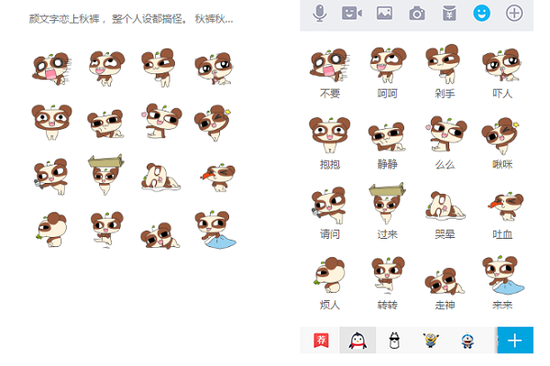
Task: Toggle the blue smiley emoji panel icon
Action: 482,13
